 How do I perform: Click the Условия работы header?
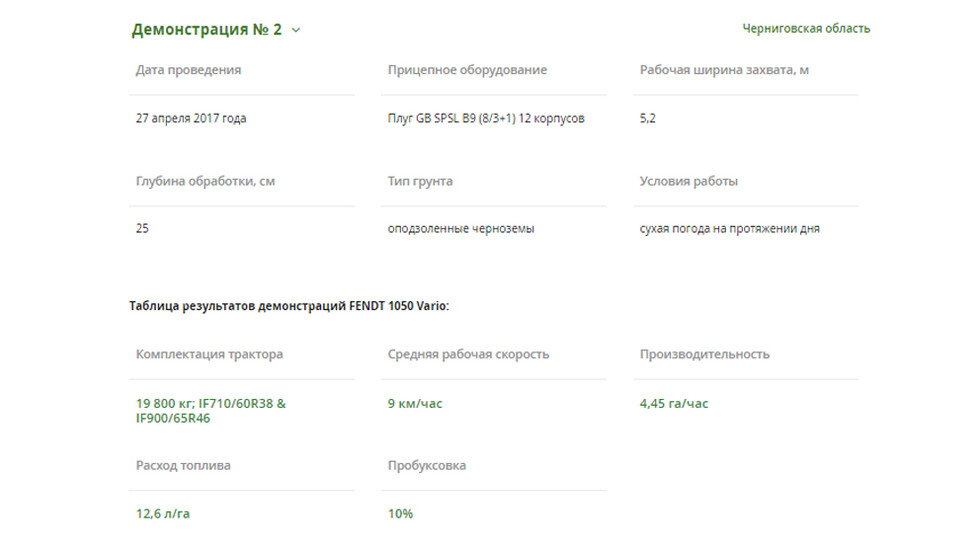click(688, 181)
